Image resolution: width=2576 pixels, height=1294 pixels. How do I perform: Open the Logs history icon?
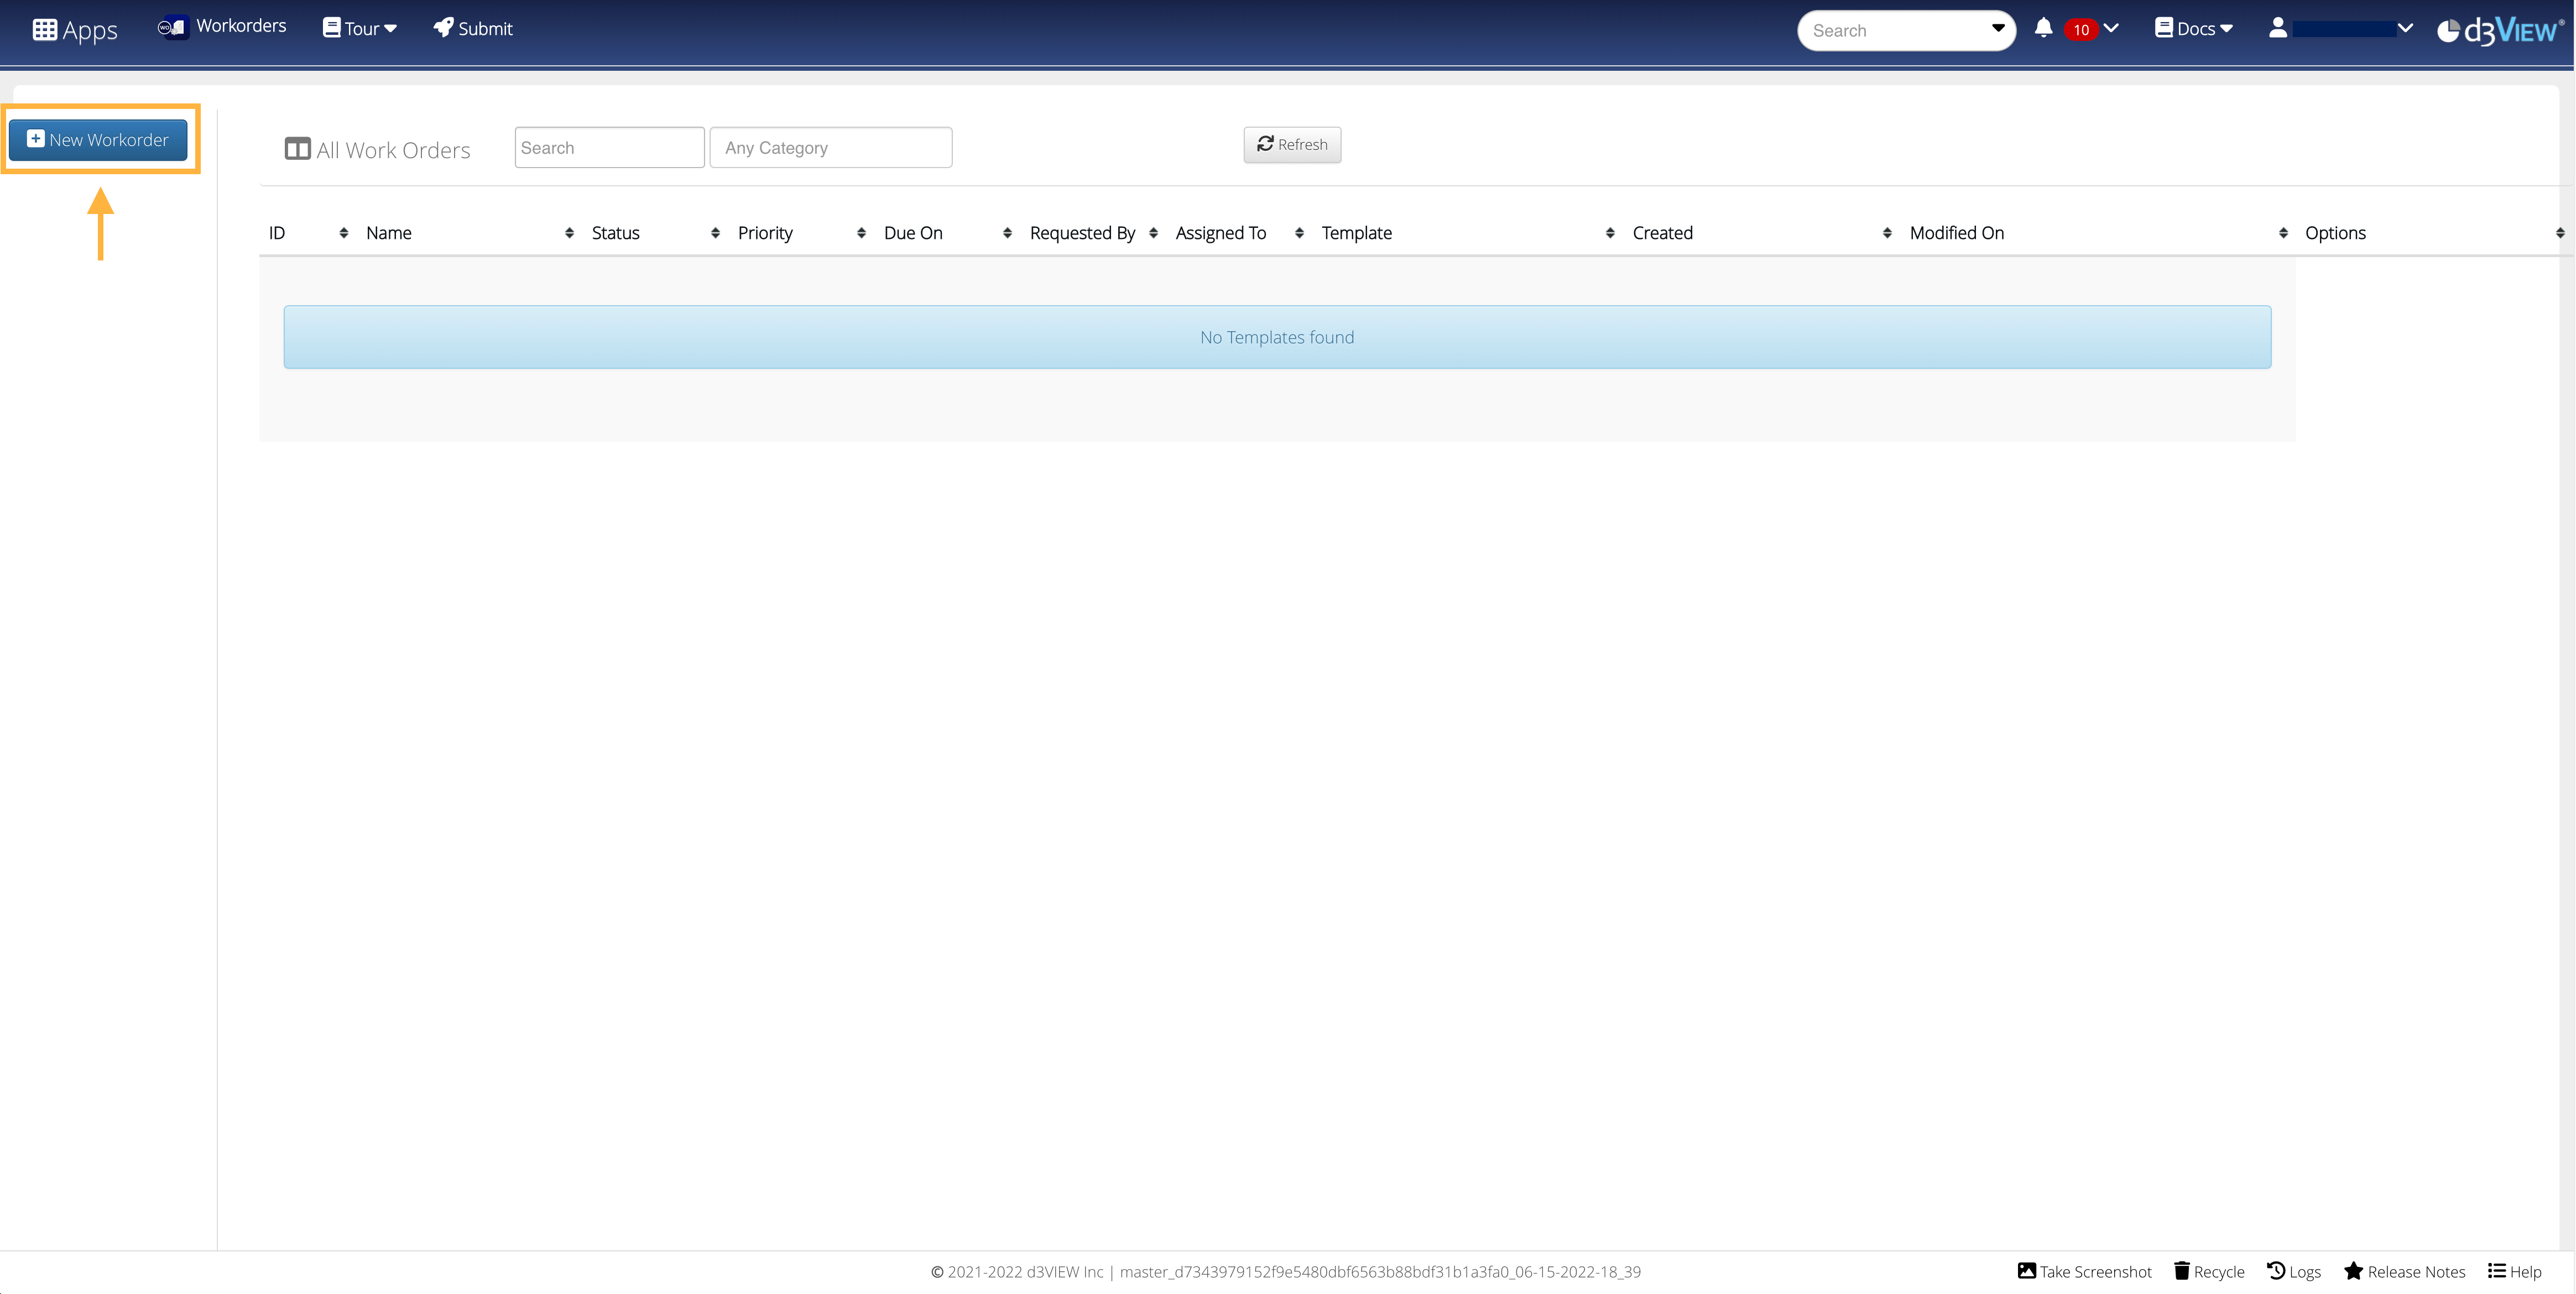(2275, 1270)
